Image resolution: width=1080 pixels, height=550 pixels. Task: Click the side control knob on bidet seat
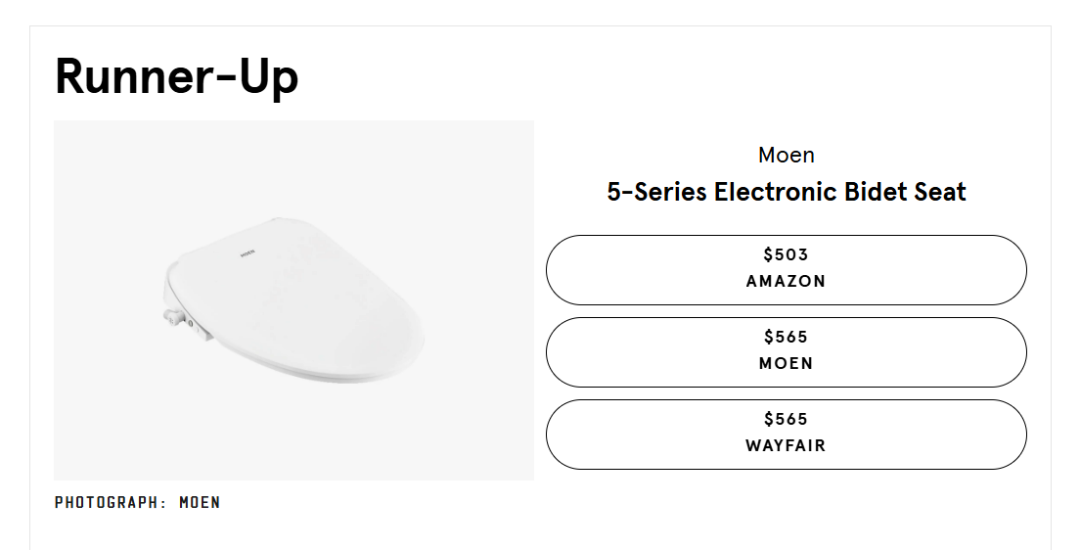tap(174, 317)
